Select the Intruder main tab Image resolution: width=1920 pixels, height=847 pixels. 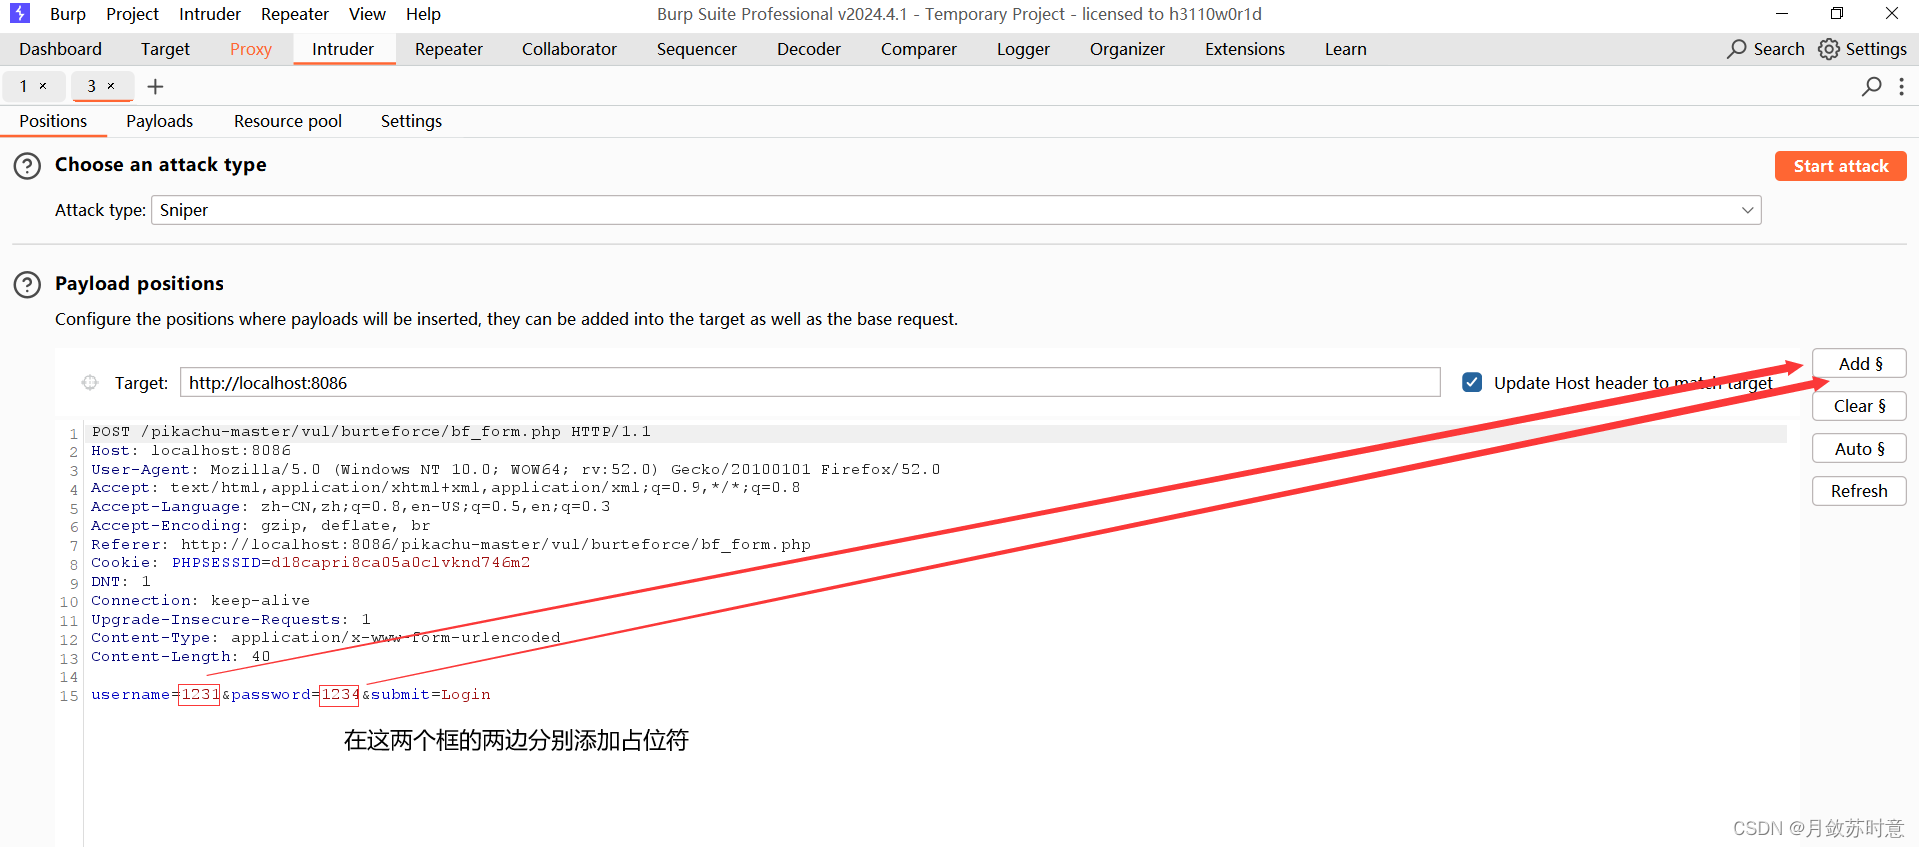[343, 49]
